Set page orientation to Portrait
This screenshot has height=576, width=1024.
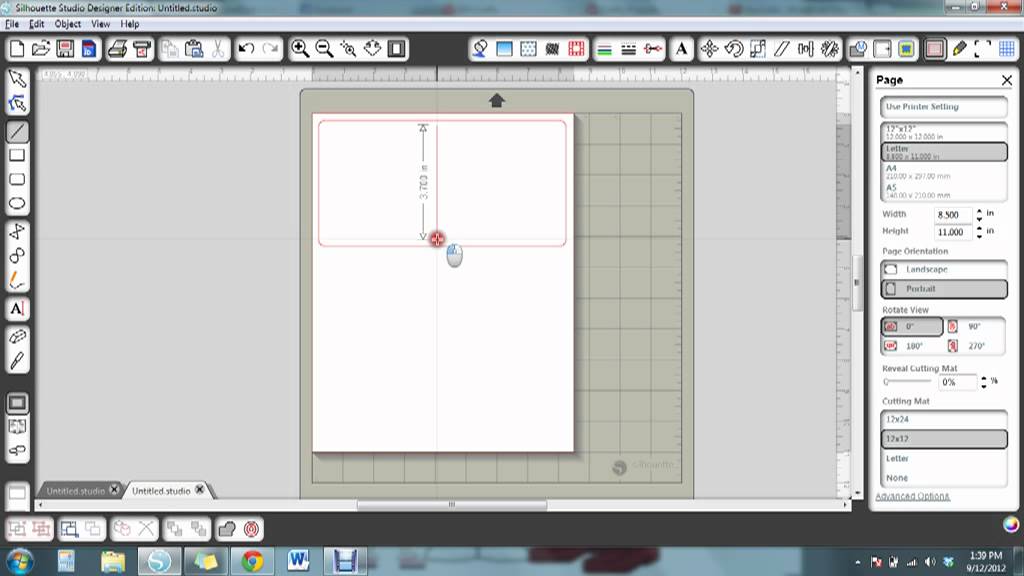944,289
